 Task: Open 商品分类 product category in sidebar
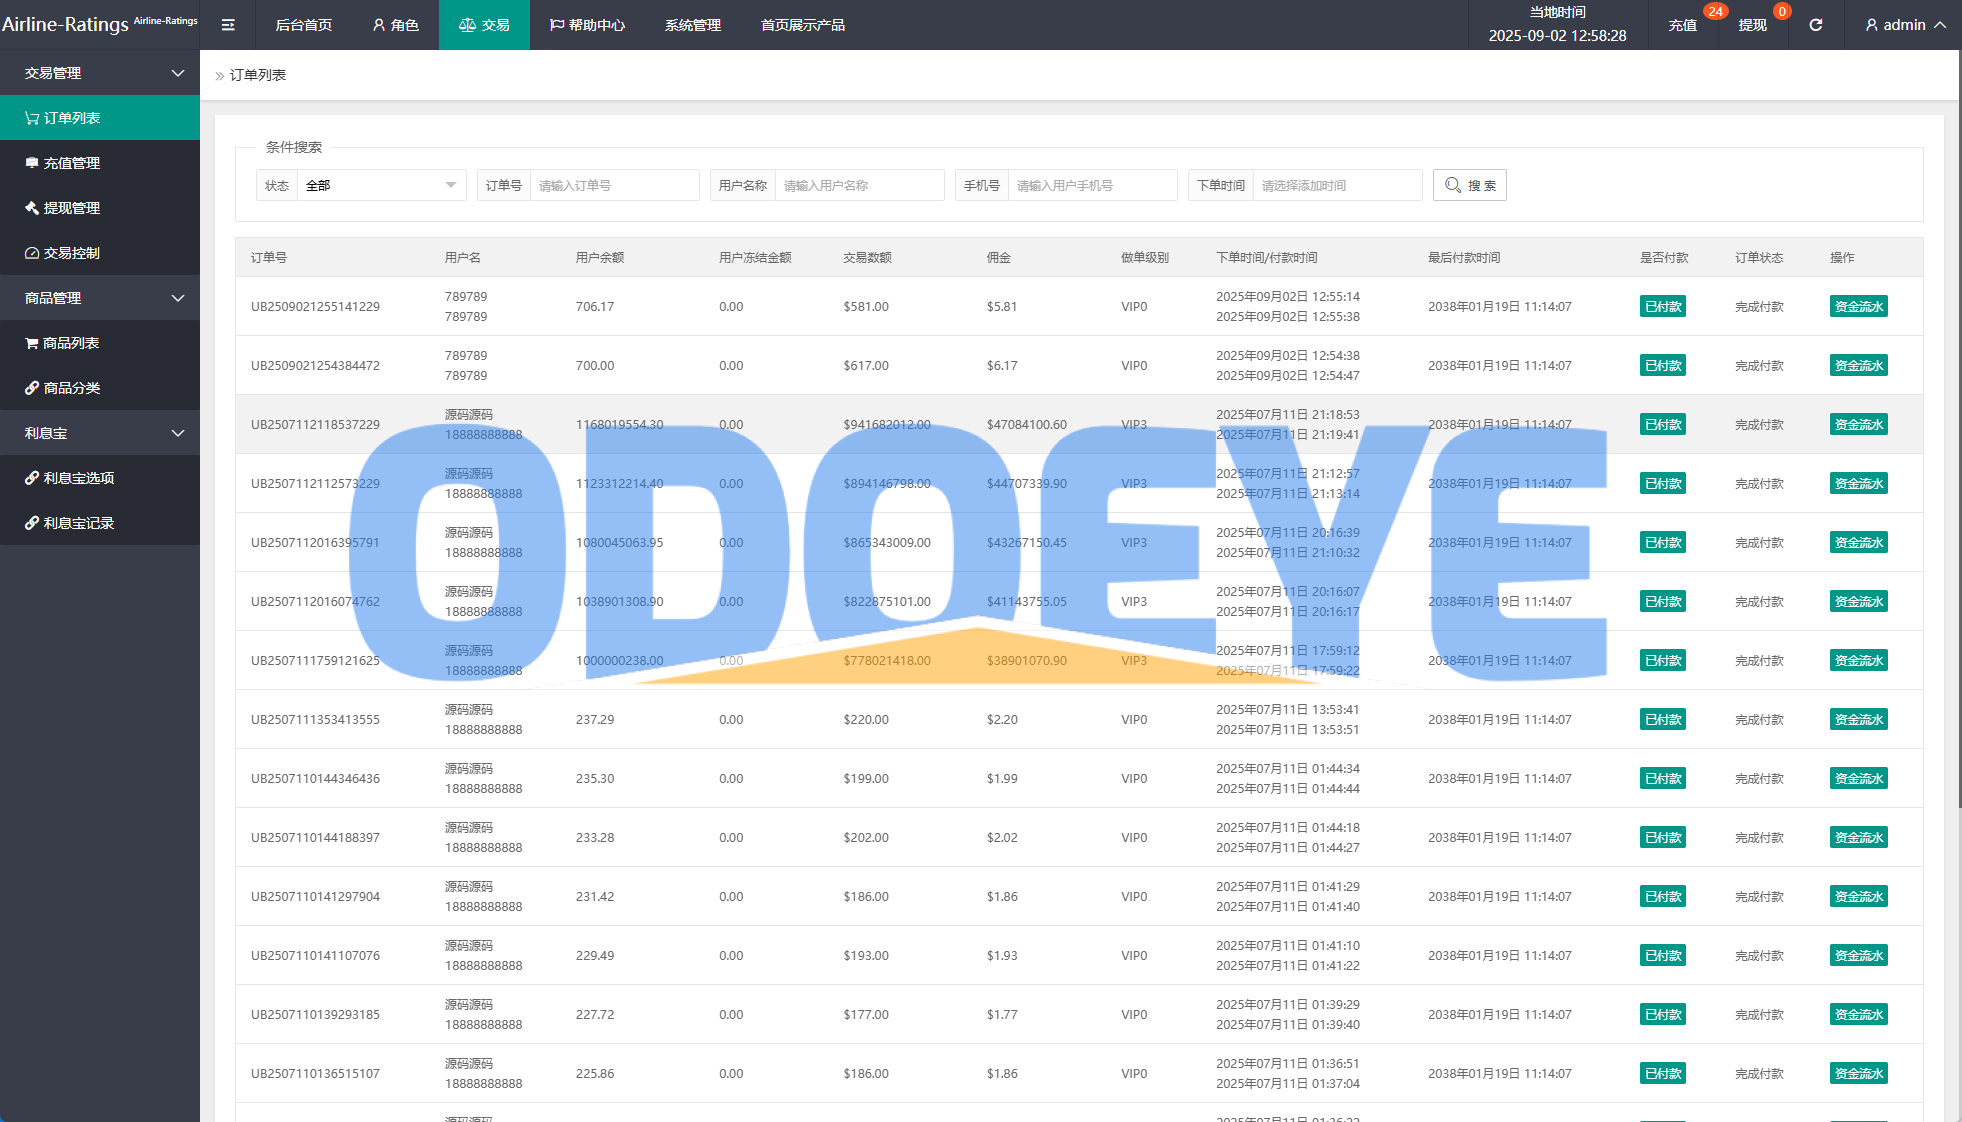pos(71,388)
